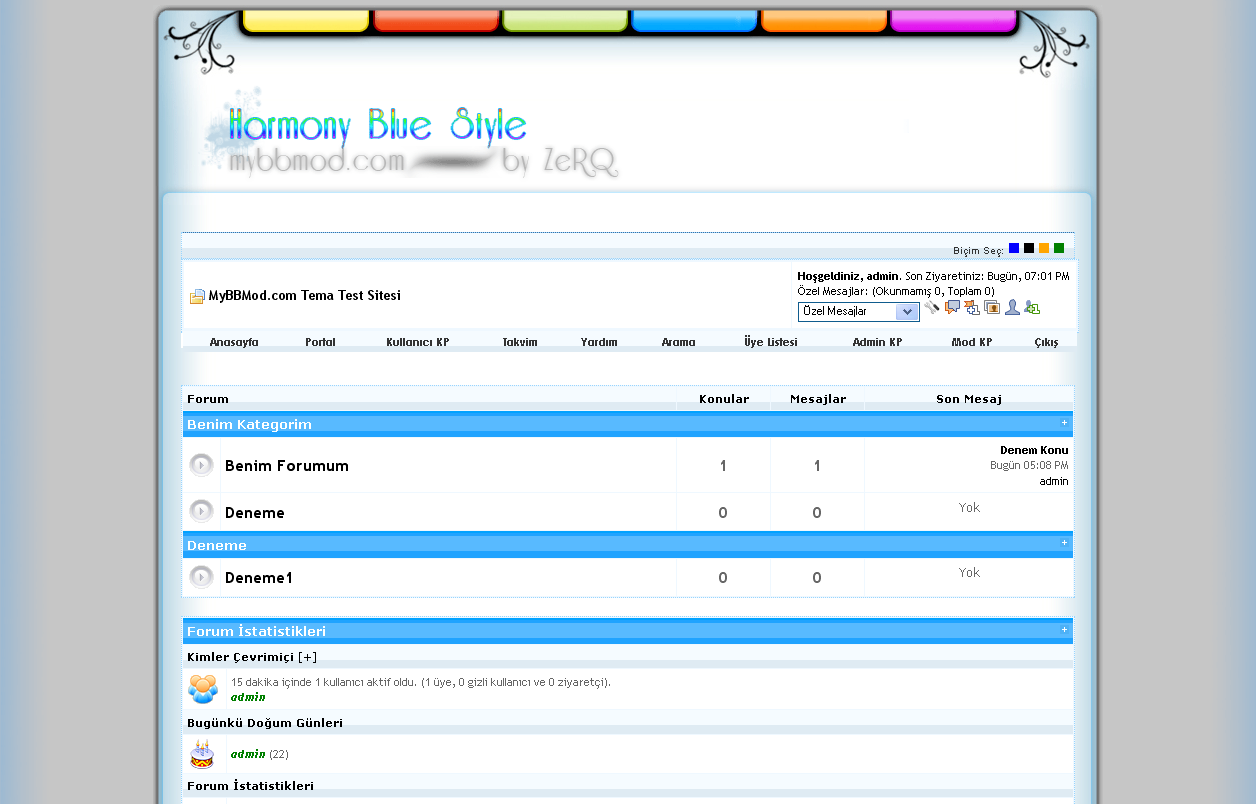The width and height of the screenshot is (1256, 804).
Task: Collapse the Forum İstatistikleri section
Action: 1064,630
